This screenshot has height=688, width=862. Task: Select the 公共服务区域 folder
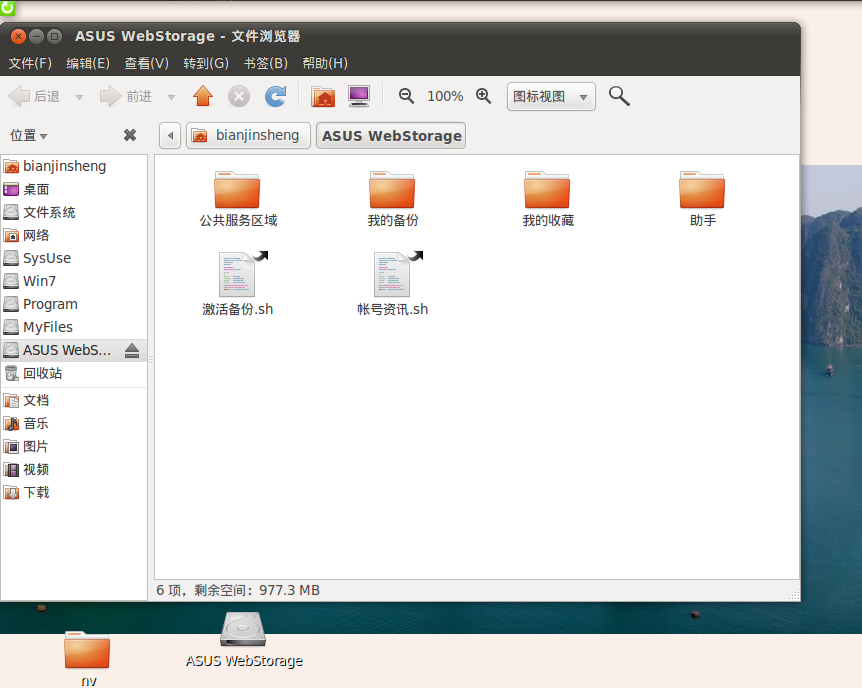237,199
